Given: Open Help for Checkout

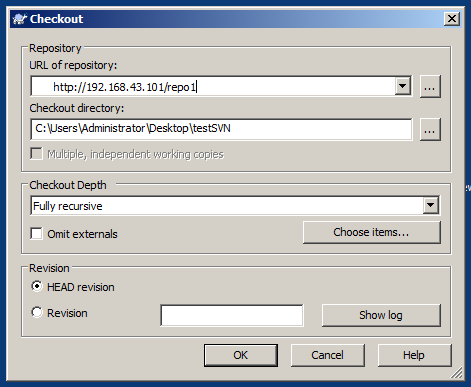Looking at the screenshot, I should tap(414, 355).
